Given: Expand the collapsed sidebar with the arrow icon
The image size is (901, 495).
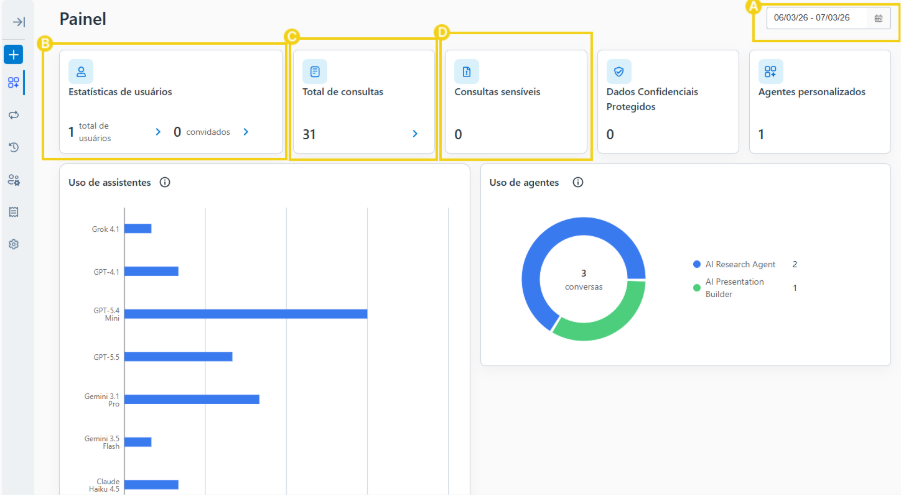Looking at the screenshot, I should tap(18, 22).
